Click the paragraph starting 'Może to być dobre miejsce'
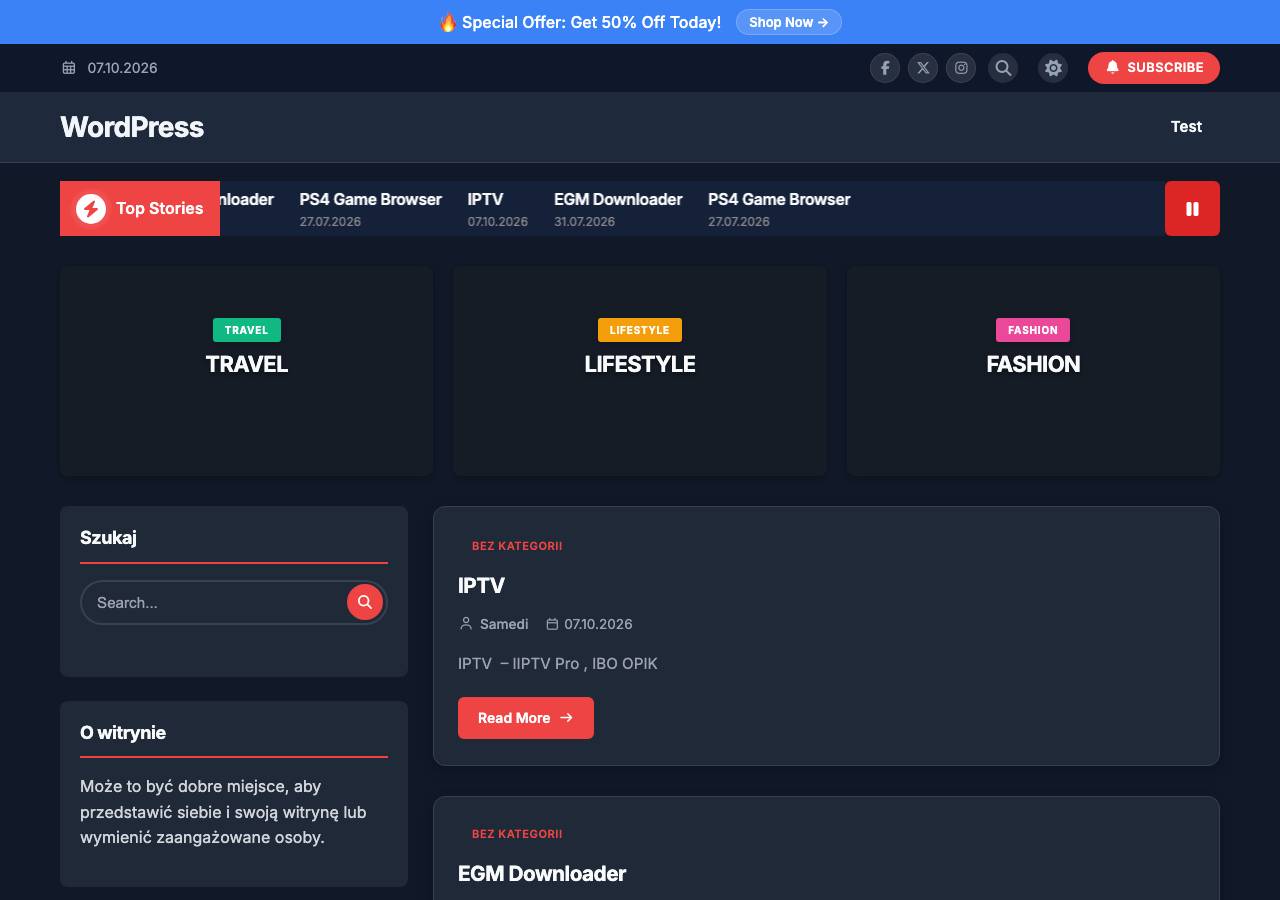This screenshot has width=1280, height=900. pyautogui.click(x=223, y=812)
